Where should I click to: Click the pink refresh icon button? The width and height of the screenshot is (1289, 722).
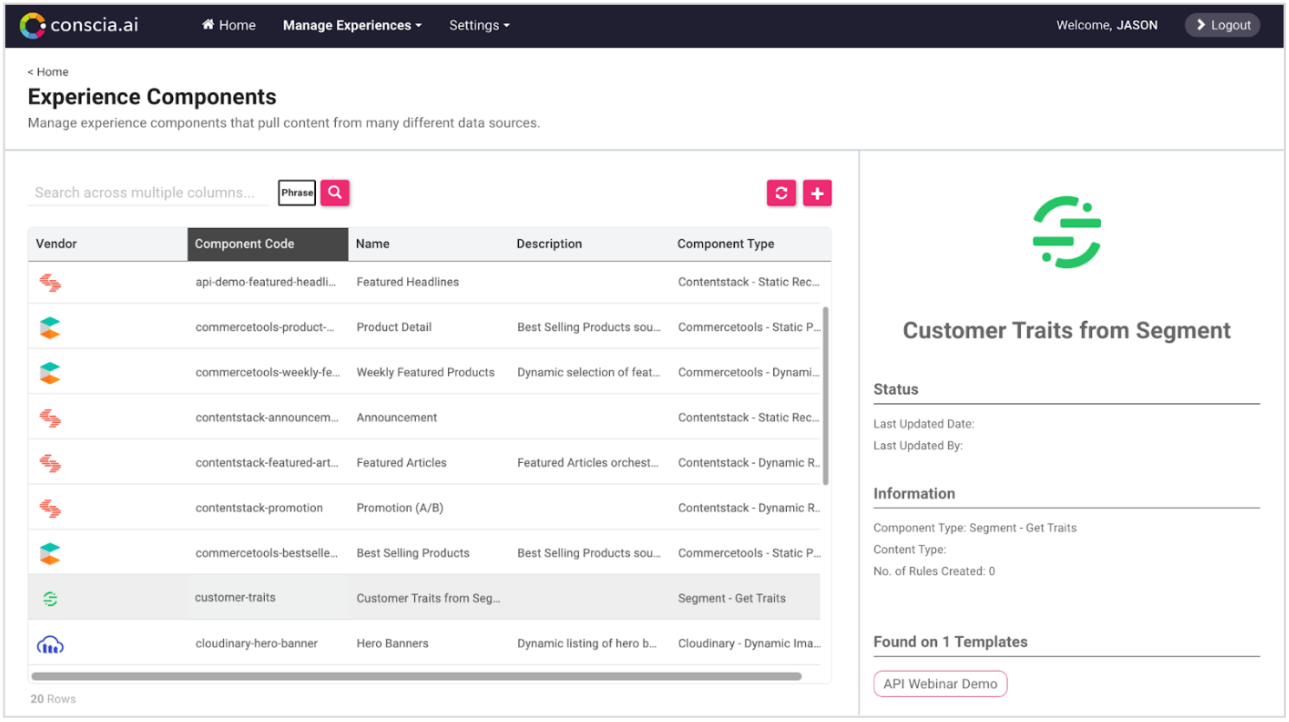point(781,193)
